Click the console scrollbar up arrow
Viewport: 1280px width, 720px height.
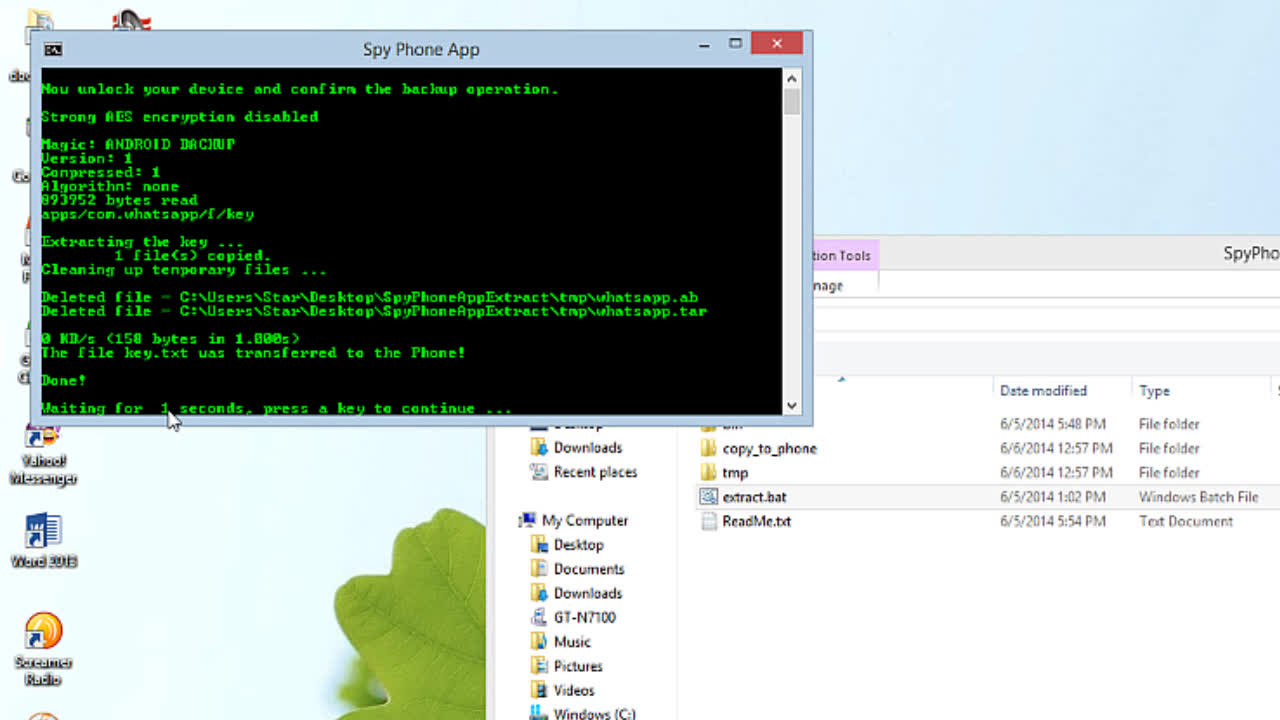coord(792,78)
